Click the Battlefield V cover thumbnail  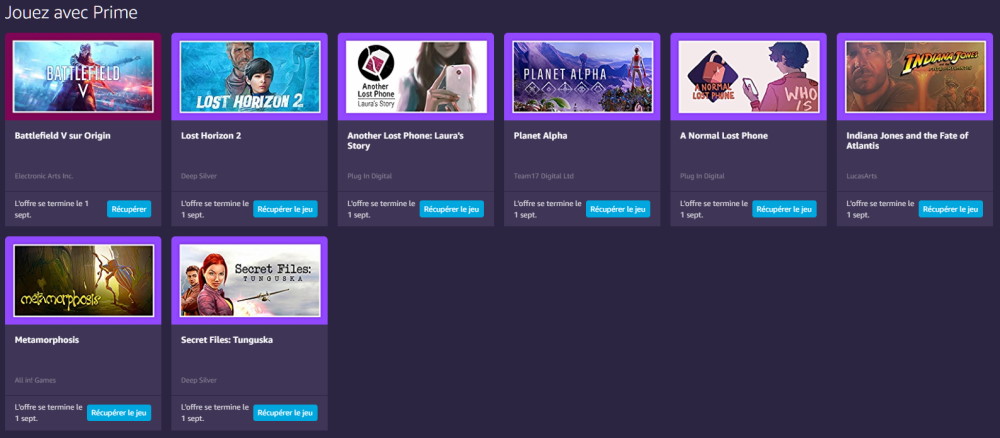point(83,77)
